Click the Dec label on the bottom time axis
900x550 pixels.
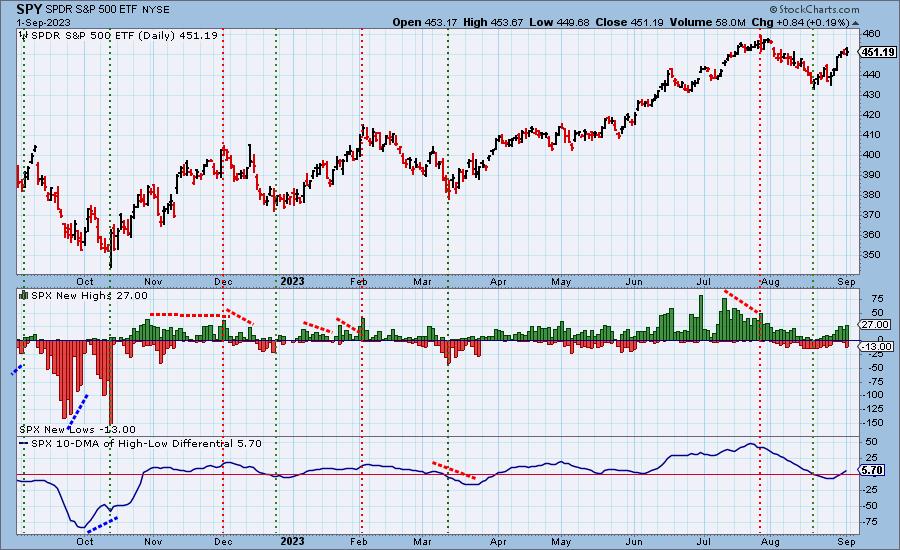pyautogui.click(x=223, y=541)
